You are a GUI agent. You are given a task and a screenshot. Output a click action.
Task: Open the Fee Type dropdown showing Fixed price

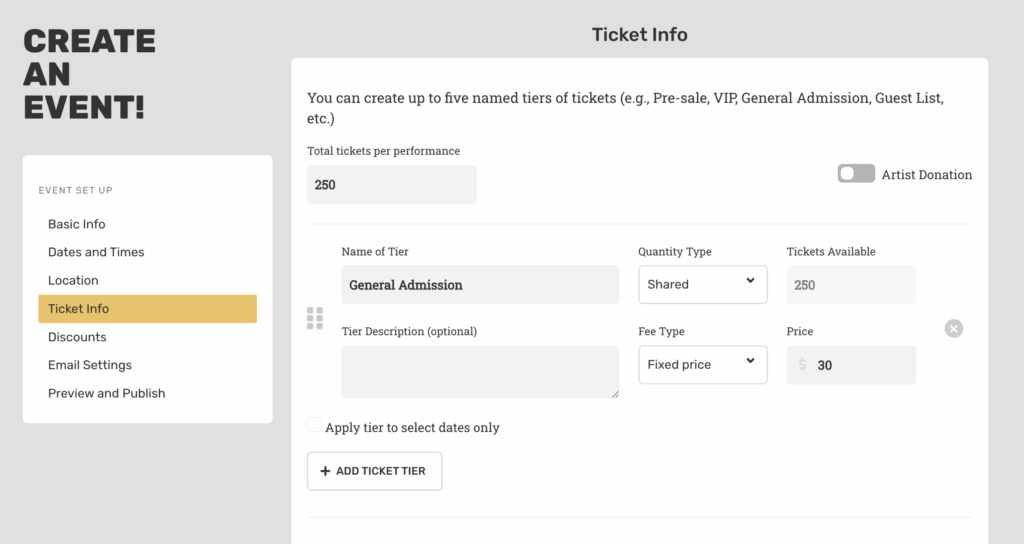tap(703, 364)
